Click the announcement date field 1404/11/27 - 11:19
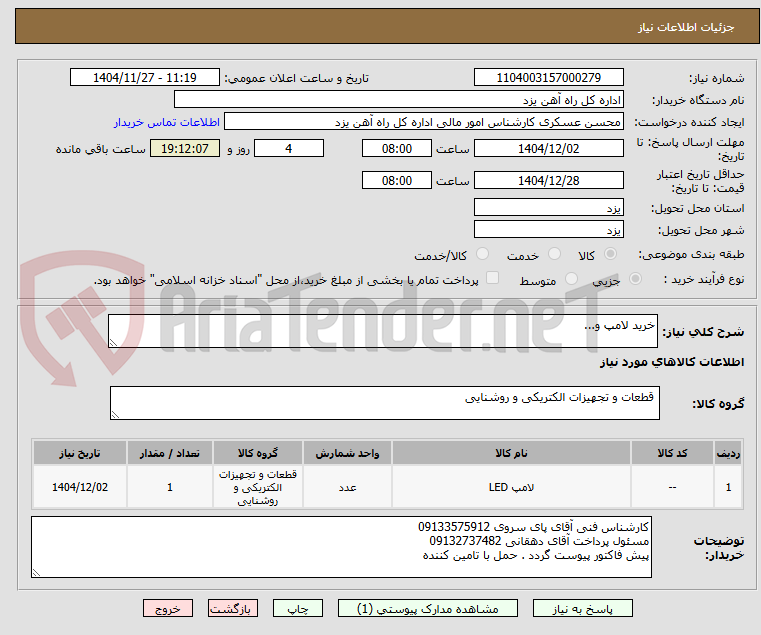 coord(145,77)
